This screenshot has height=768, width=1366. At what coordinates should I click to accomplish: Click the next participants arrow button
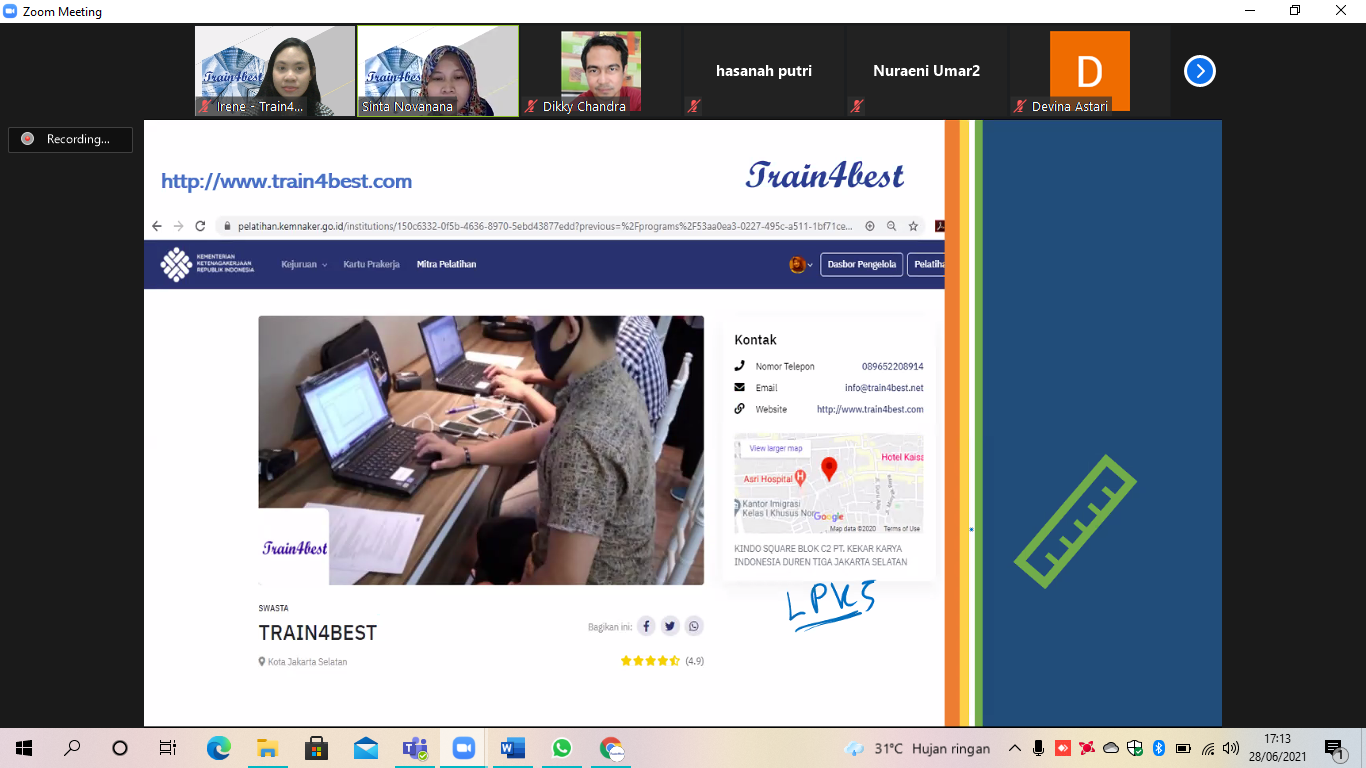click(1199, 71)
